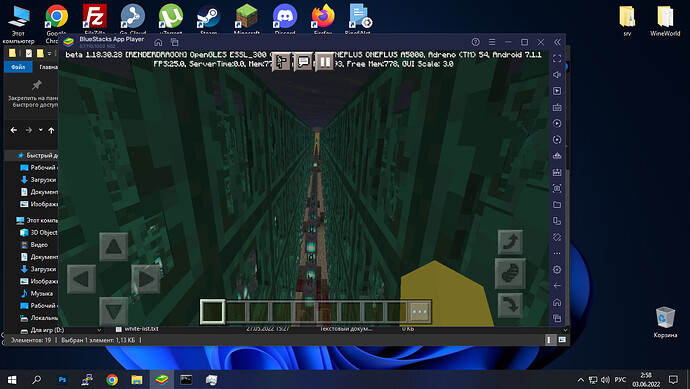Open Discord desktop shortcut
This screenshot has width=690, height=389.
tap(285, 20)
